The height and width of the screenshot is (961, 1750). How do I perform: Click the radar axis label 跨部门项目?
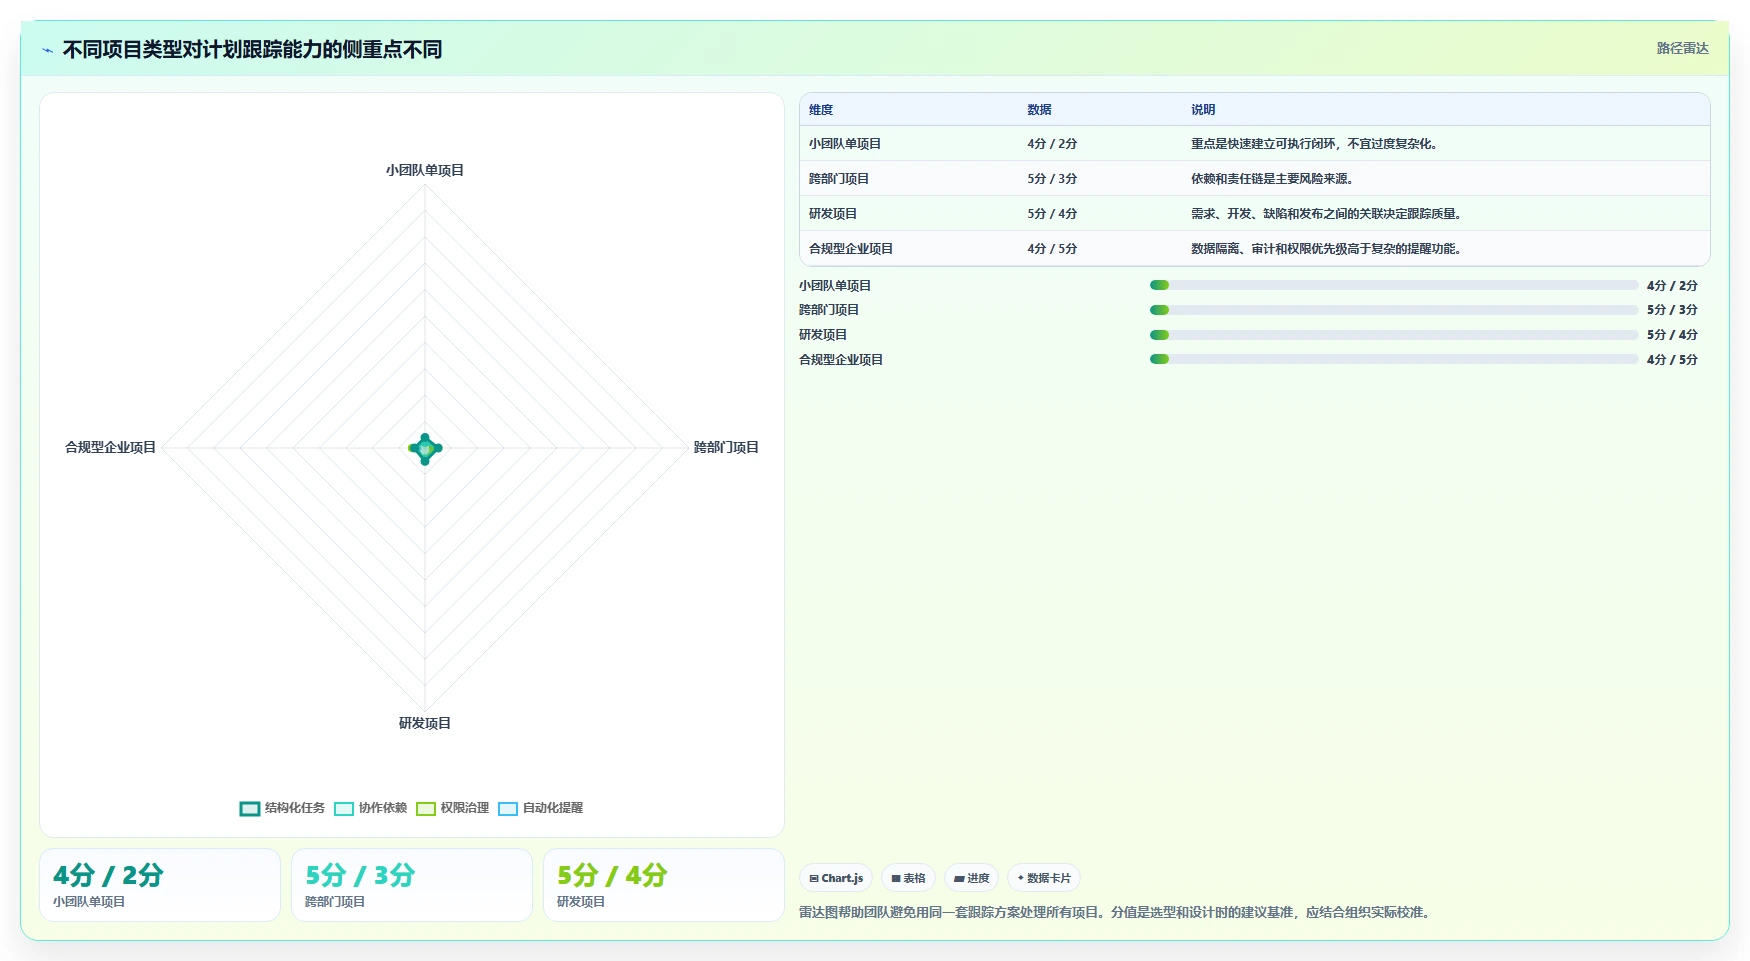(727, 447)
